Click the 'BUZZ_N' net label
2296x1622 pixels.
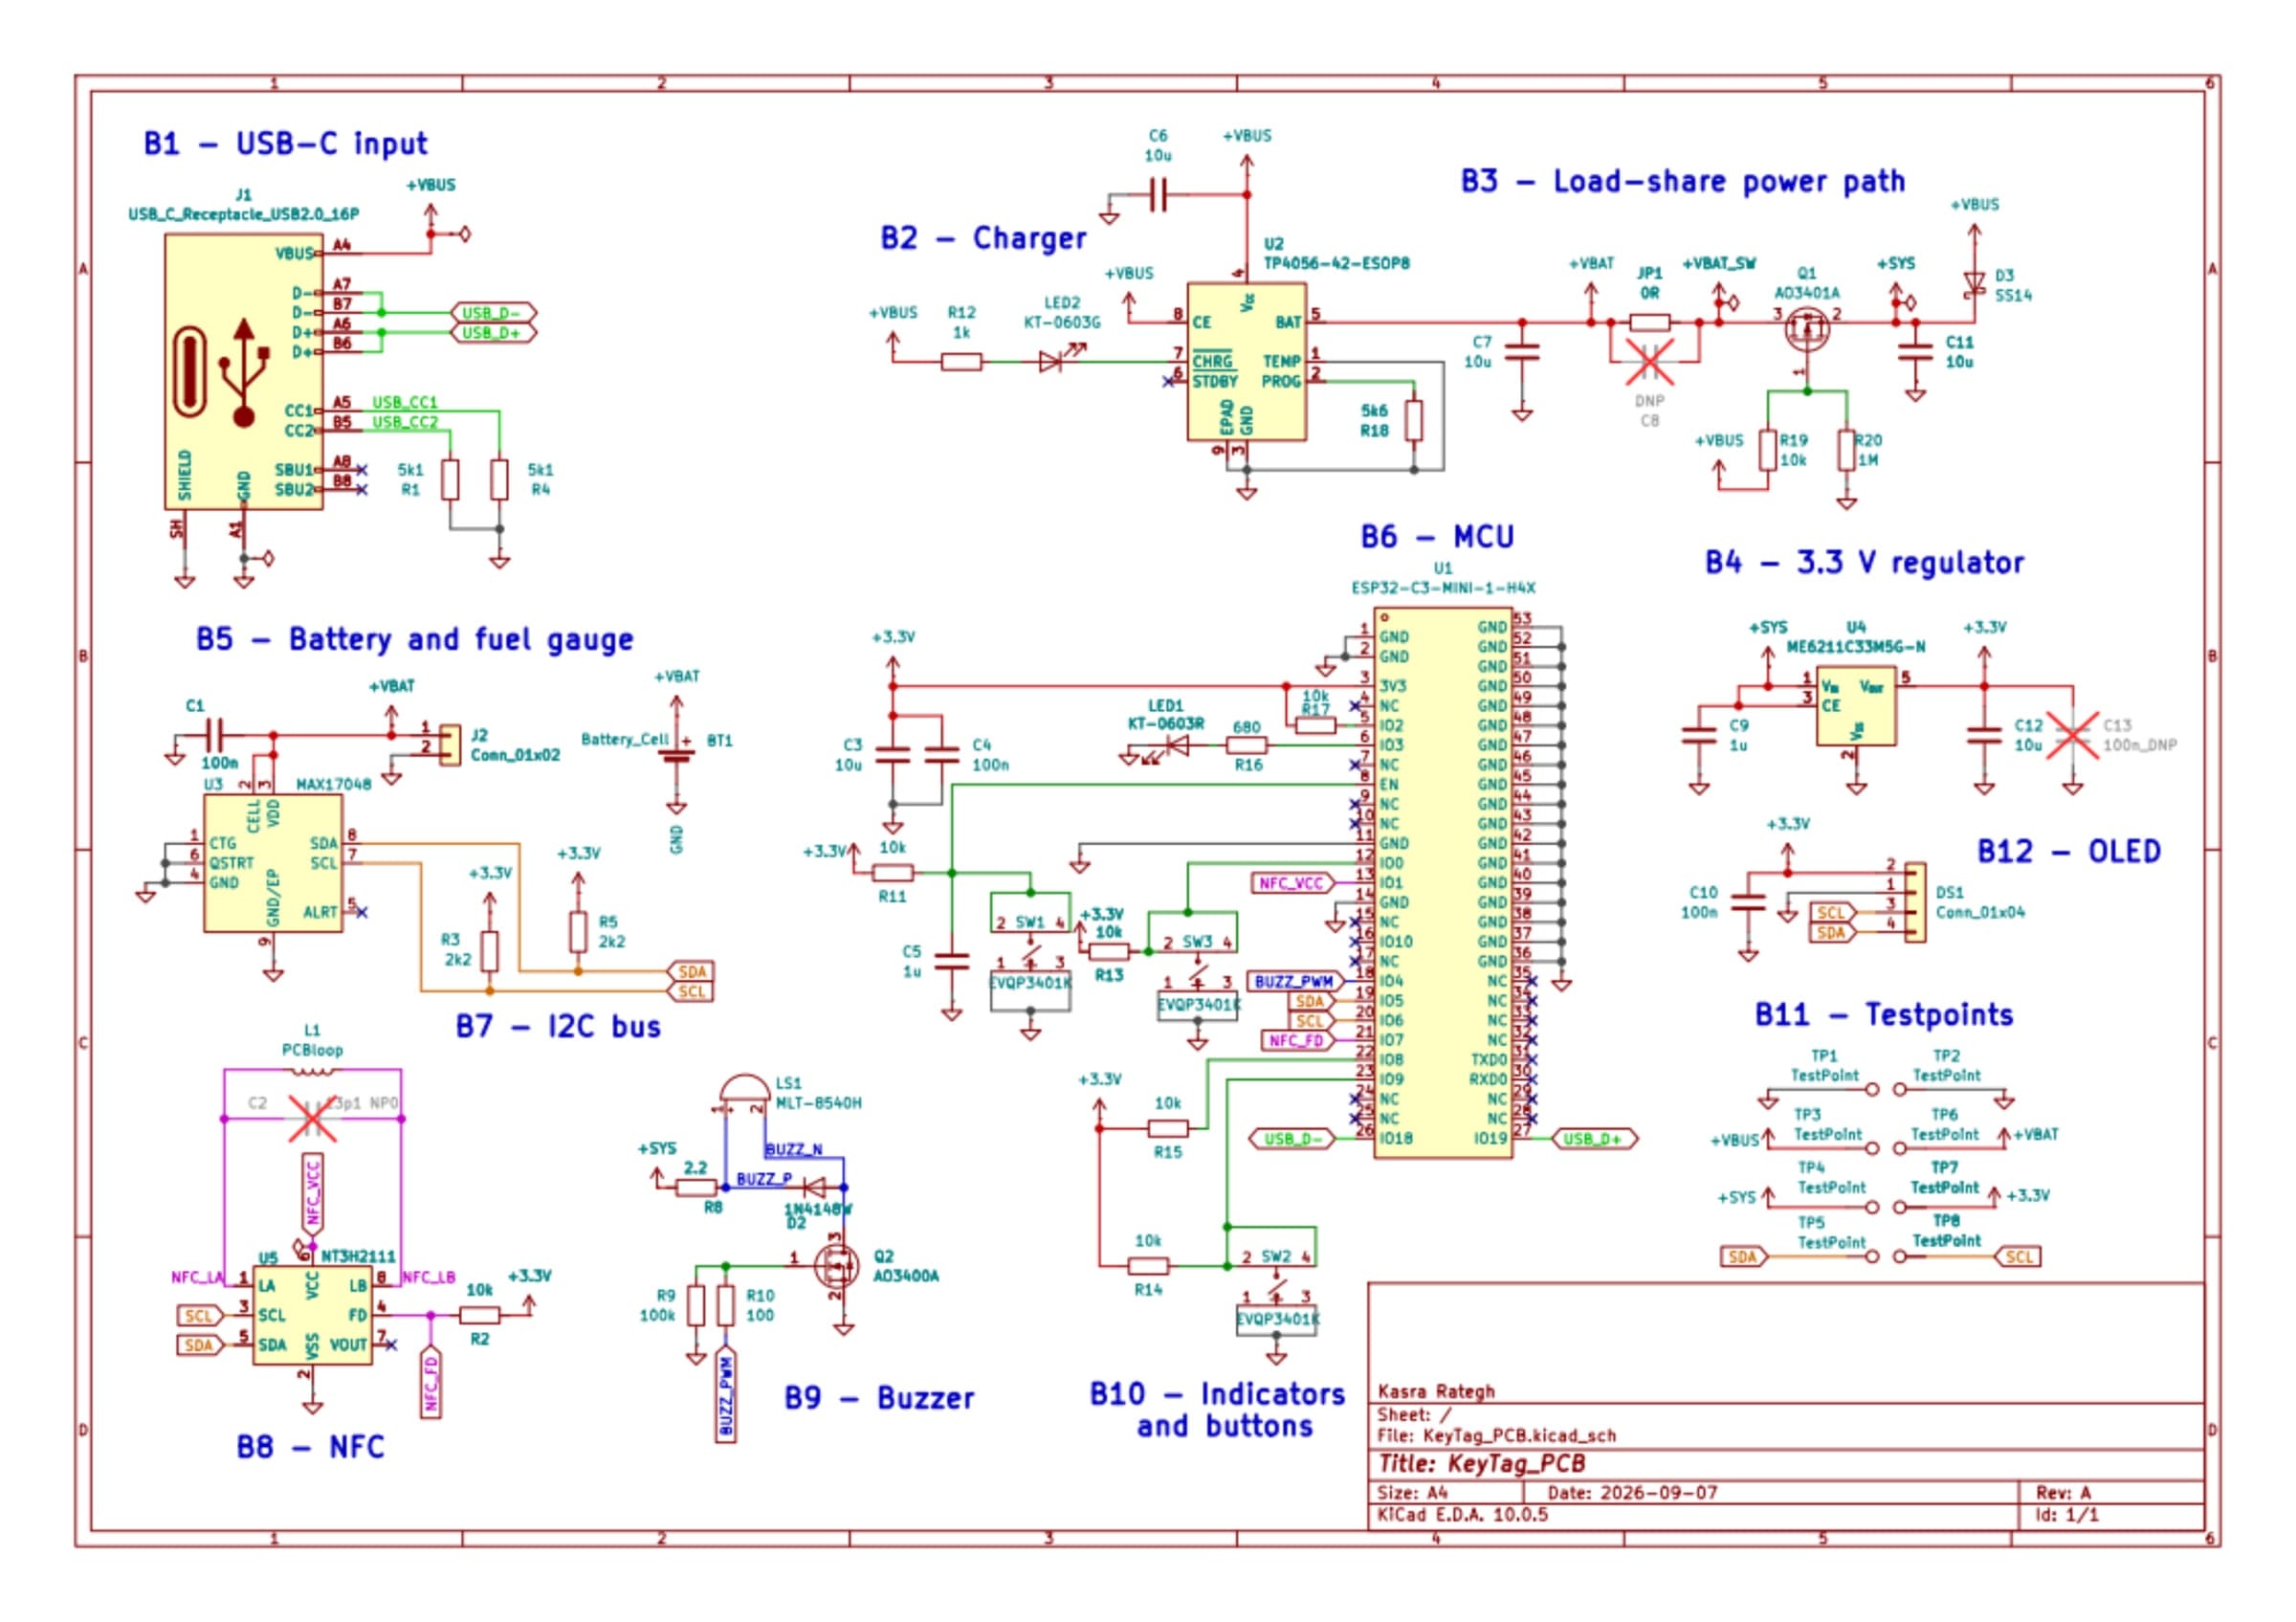794,1149
